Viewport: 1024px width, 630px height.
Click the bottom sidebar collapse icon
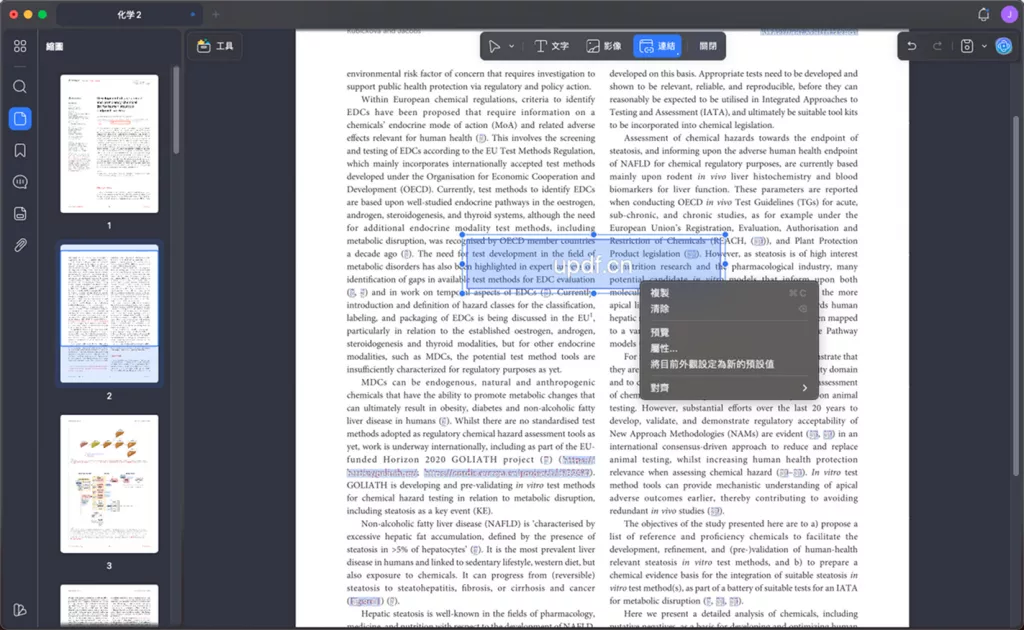tap(20, 610)
